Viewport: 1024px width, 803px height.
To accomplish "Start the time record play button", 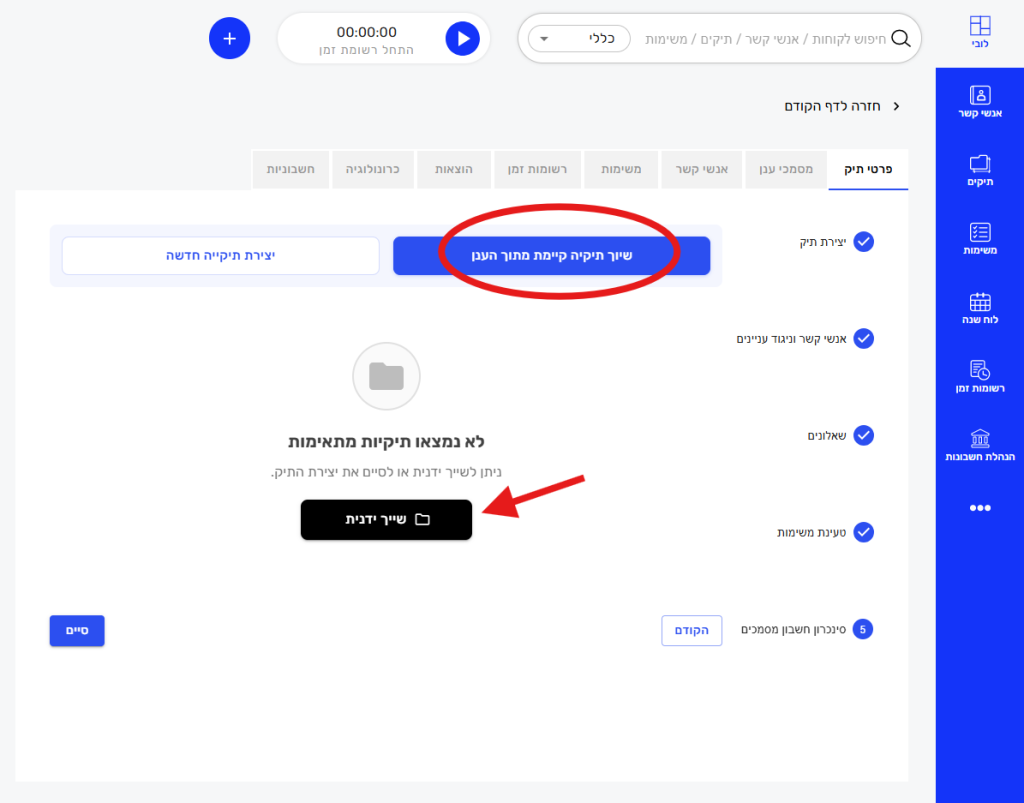I will (462, 38).
